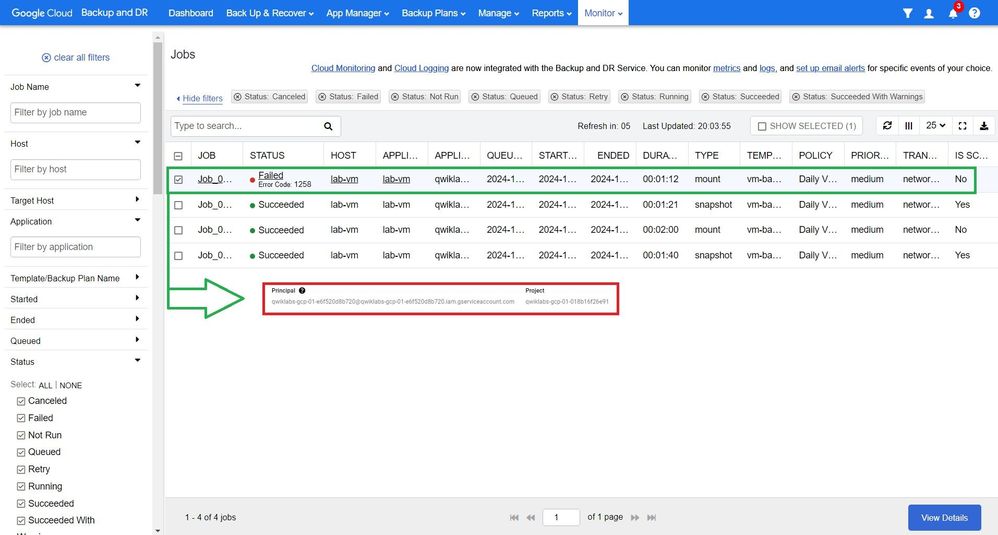Select the 00:01:21 snapshot job checkbox
This screenshot has height=535, width=998.
click(178, 205)
